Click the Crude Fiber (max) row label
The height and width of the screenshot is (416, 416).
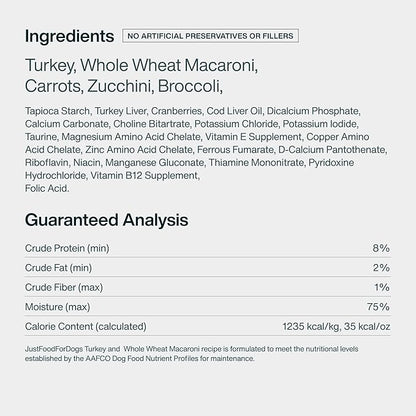pyautogui.click(x=64, y=287)
